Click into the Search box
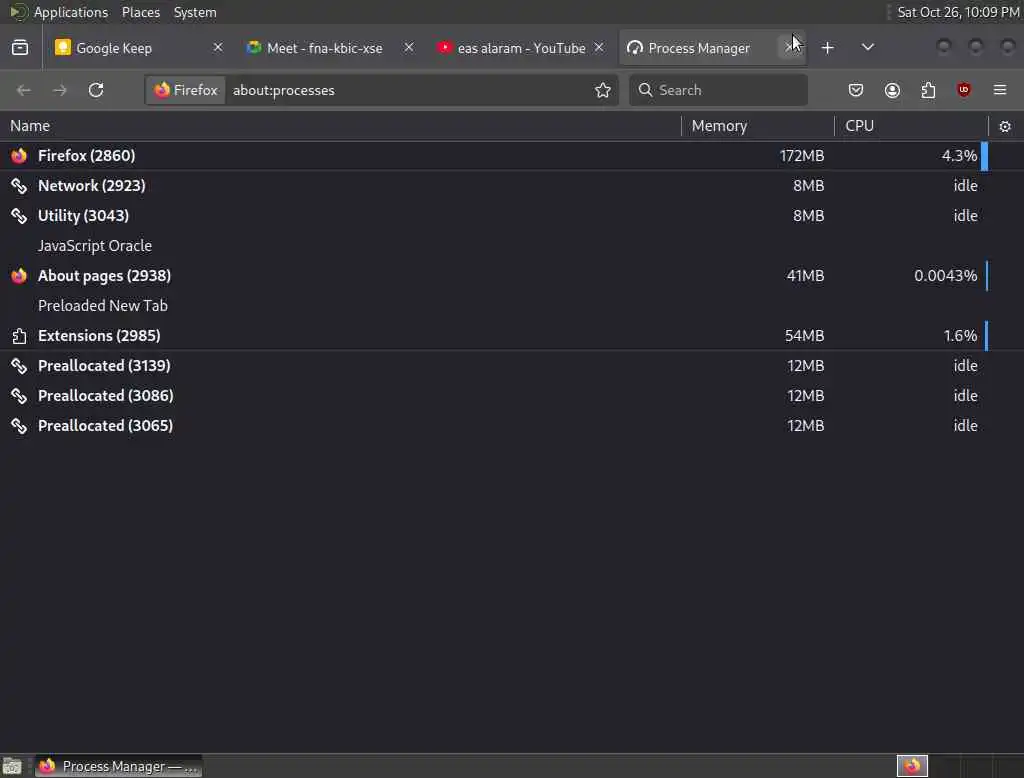Screen dimensions: 1024x778 (718, 90)
